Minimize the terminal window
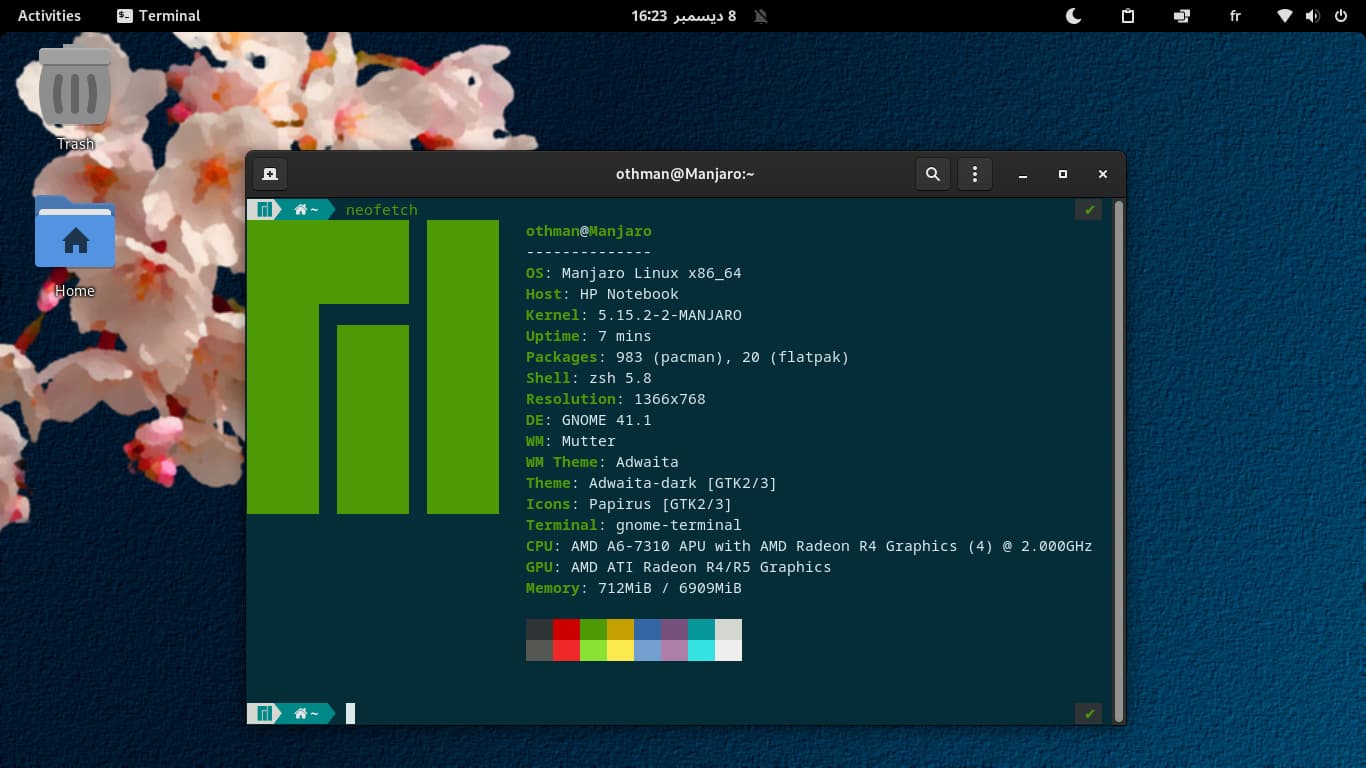Viewport: 1366px width, 768px height. [1023, 174]
